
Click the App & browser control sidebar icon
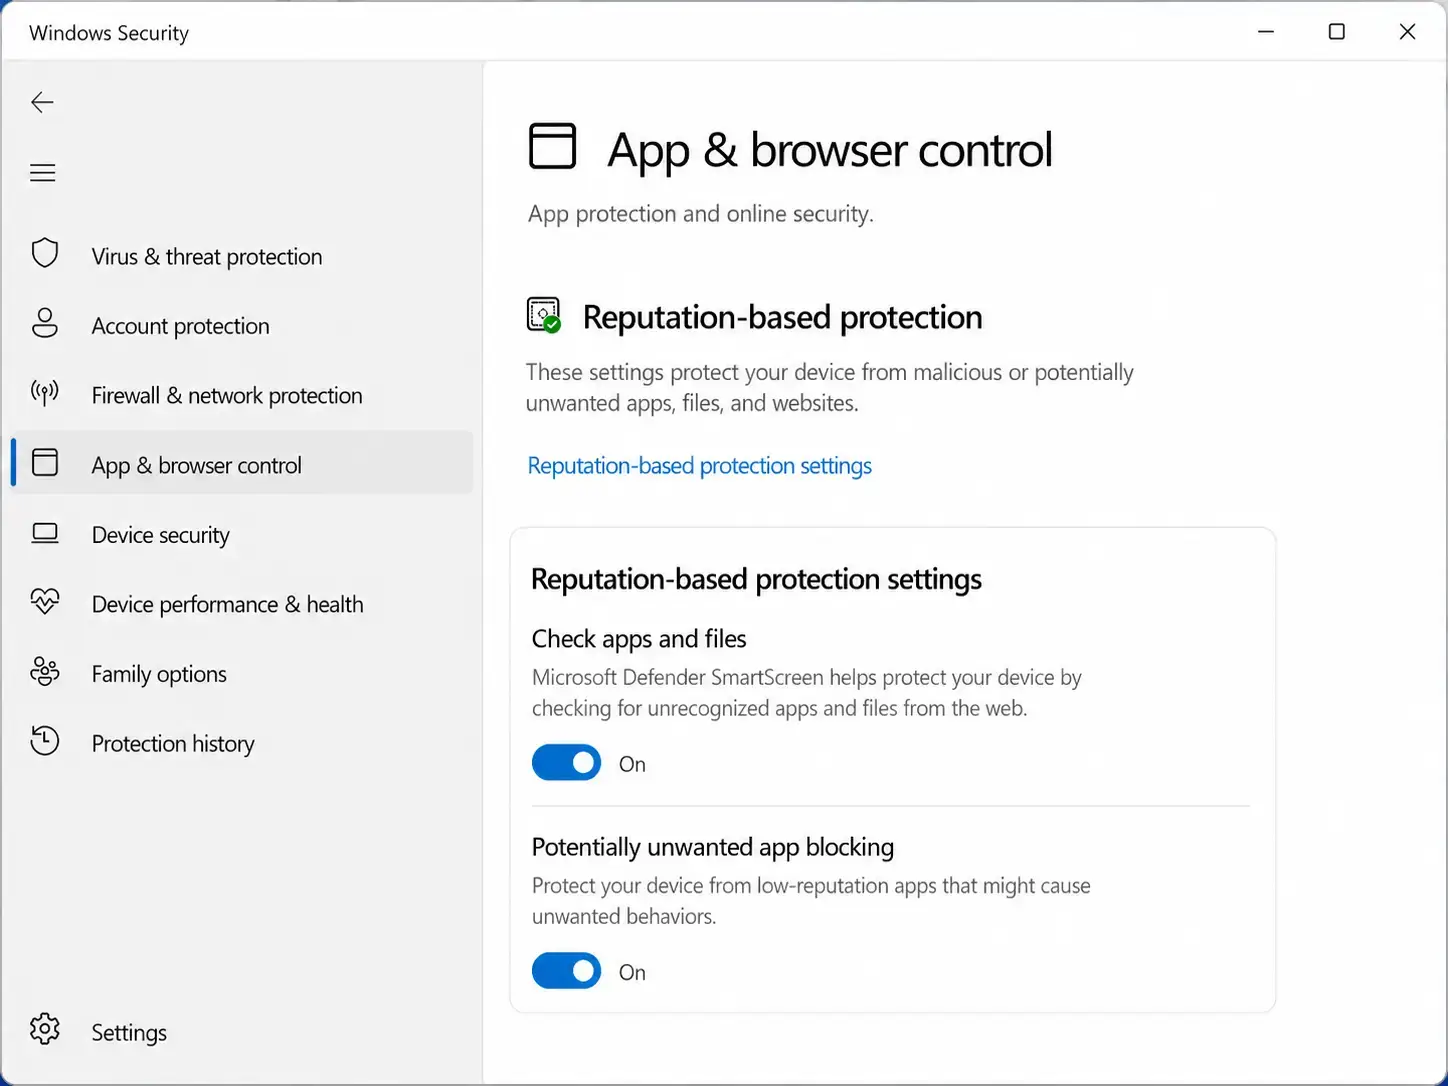(x=45, y=462)
